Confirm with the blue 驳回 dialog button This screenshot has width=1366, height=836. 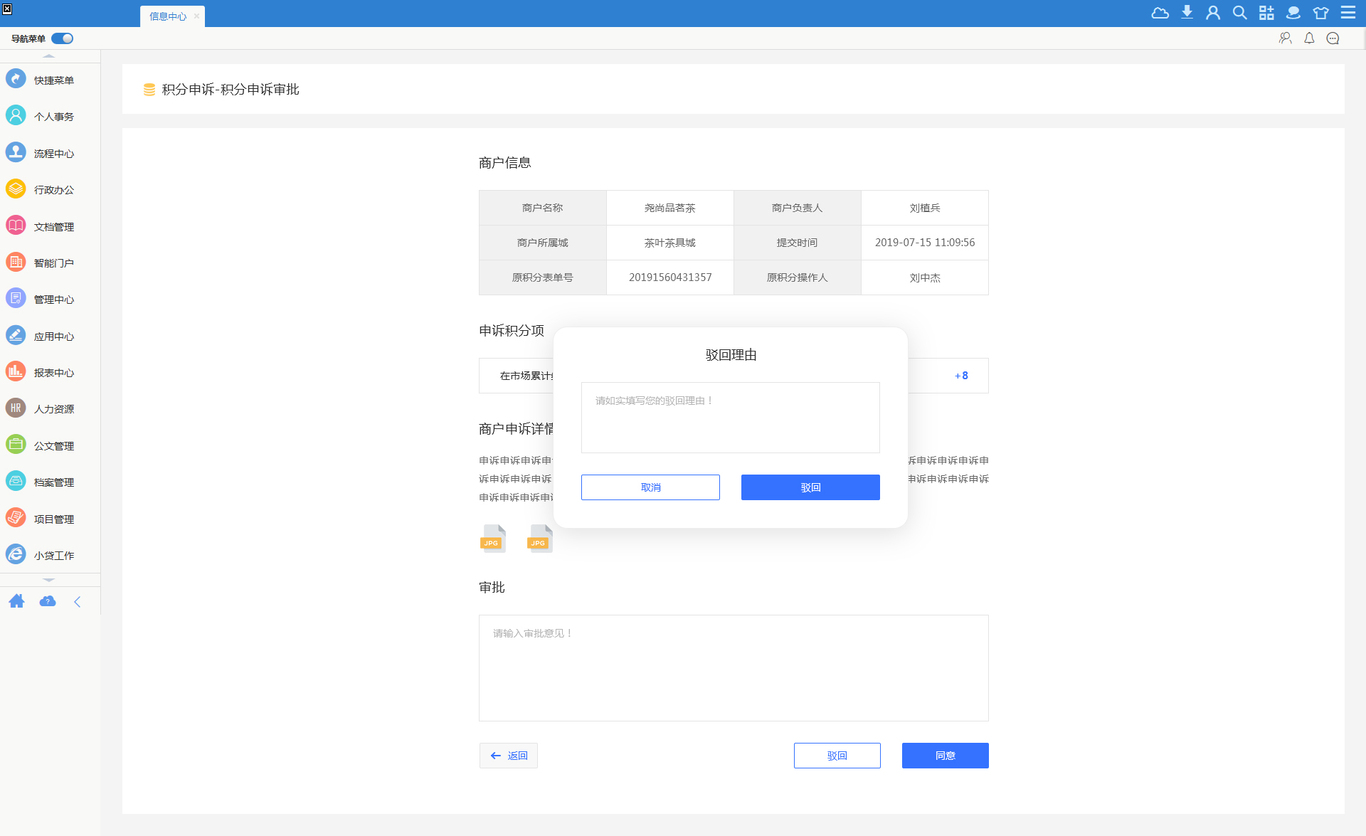(x=810, y=487)
